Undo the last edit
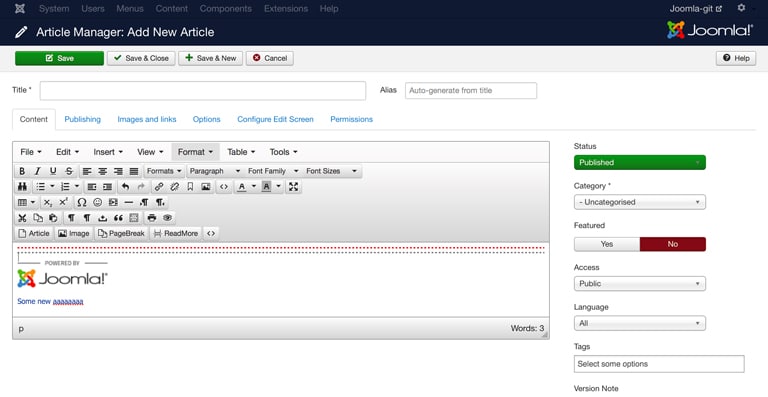This screenshot has width=768, height=397. click(x=125, y=187)
